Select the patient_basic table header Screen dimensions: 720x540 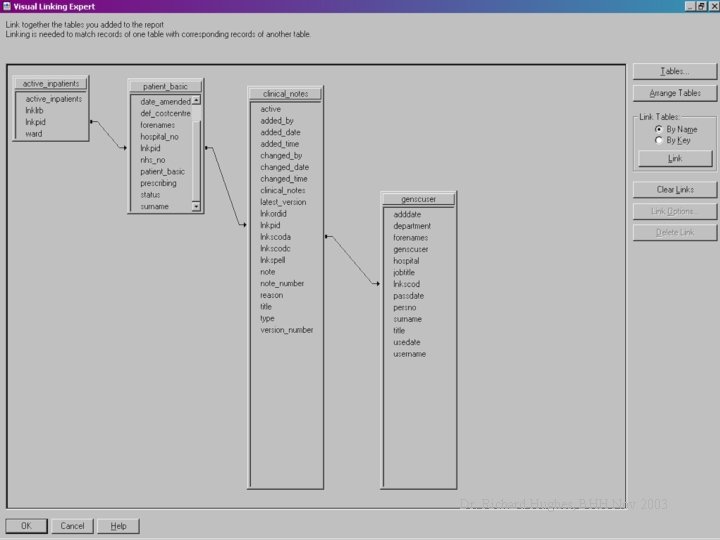tap(165, 86)
